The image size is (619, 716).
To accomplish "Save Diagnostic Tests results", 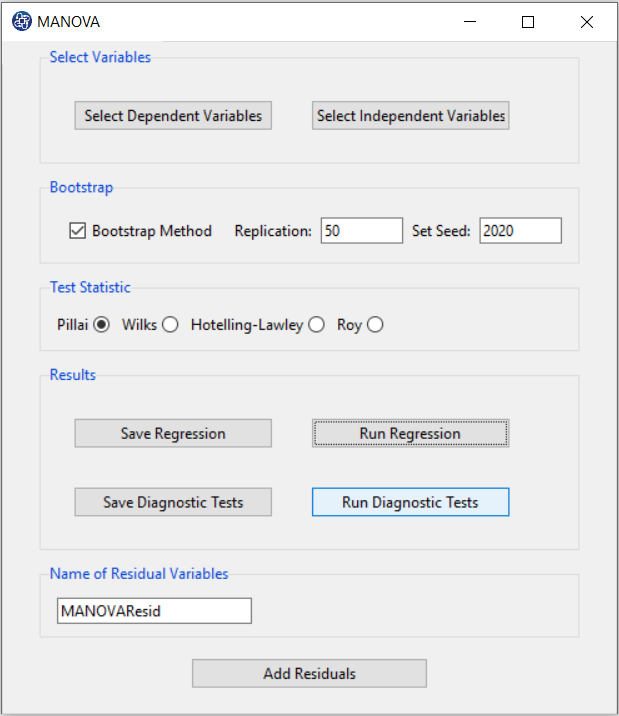I will pyautogui.click(x=173, y=502).
